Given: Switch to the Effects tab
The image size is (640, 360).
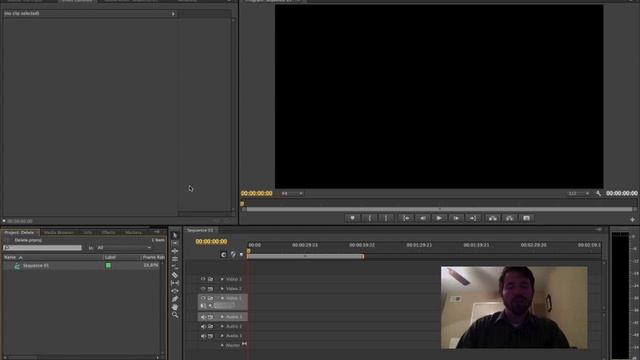Looking at the screenshot, I should pos(109,232).
